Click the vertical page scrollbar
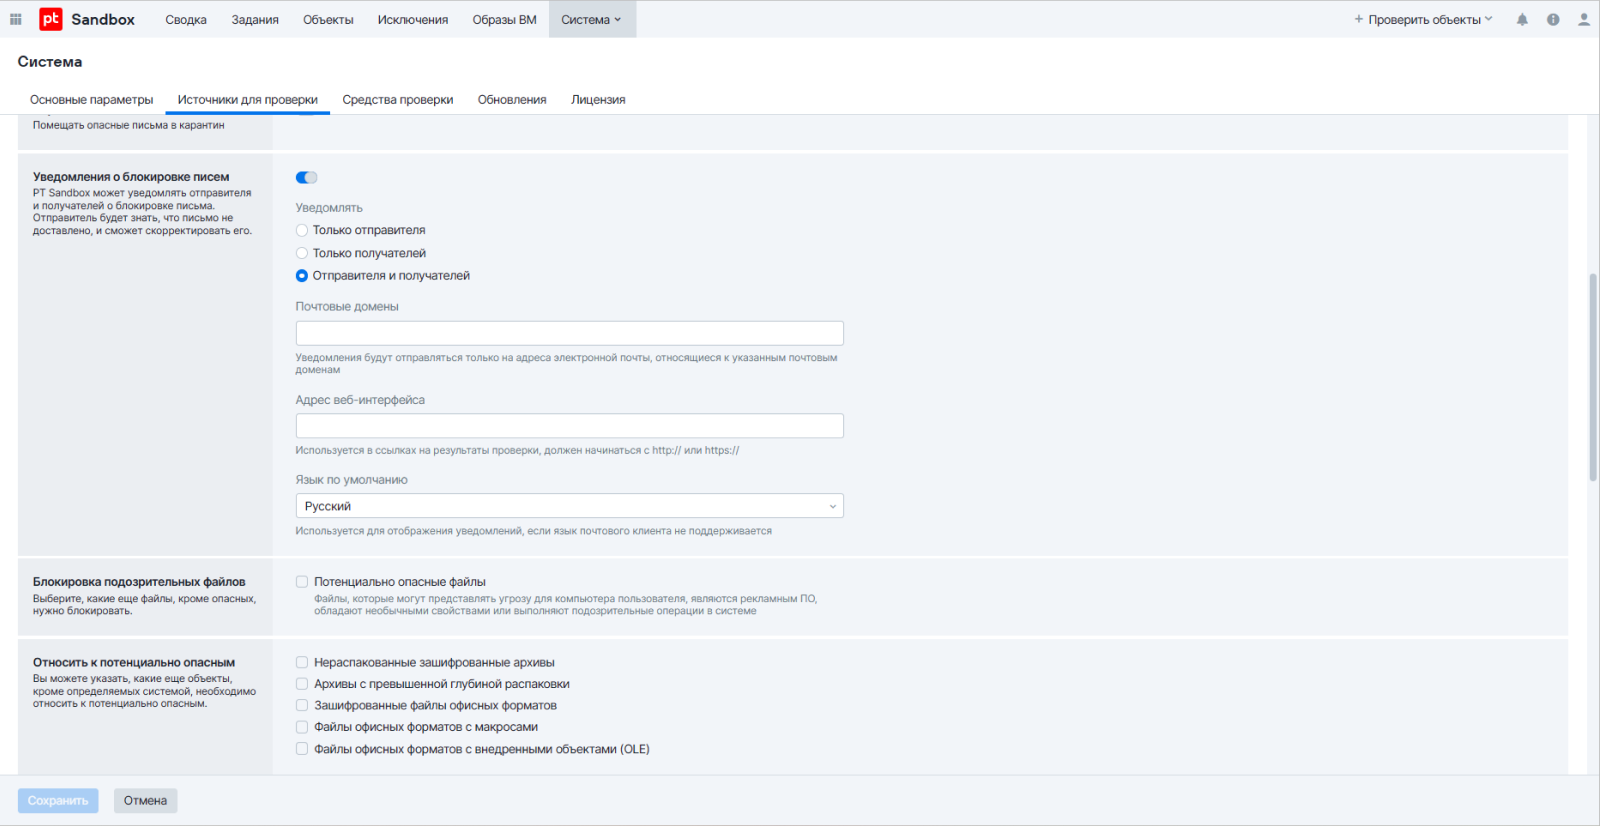The height and width of the screenshot is (827, 1600). pyautogui.click(x=1593, y=378)
